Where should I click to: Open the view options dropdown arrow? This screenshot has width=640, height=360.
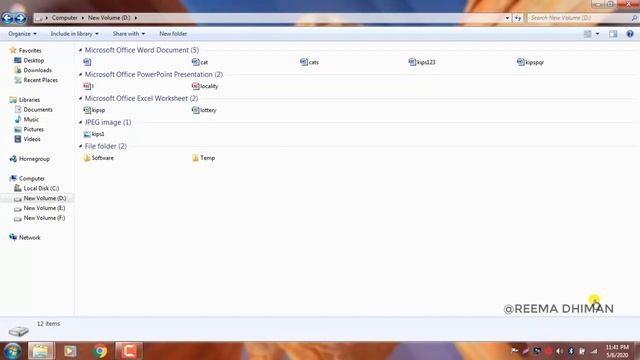597,34
